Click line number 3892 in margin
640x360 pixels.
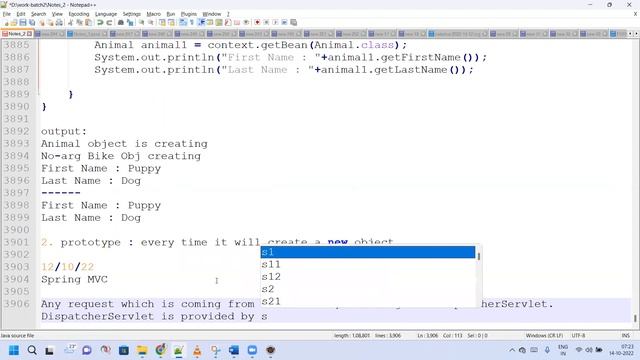coord(17,131)
